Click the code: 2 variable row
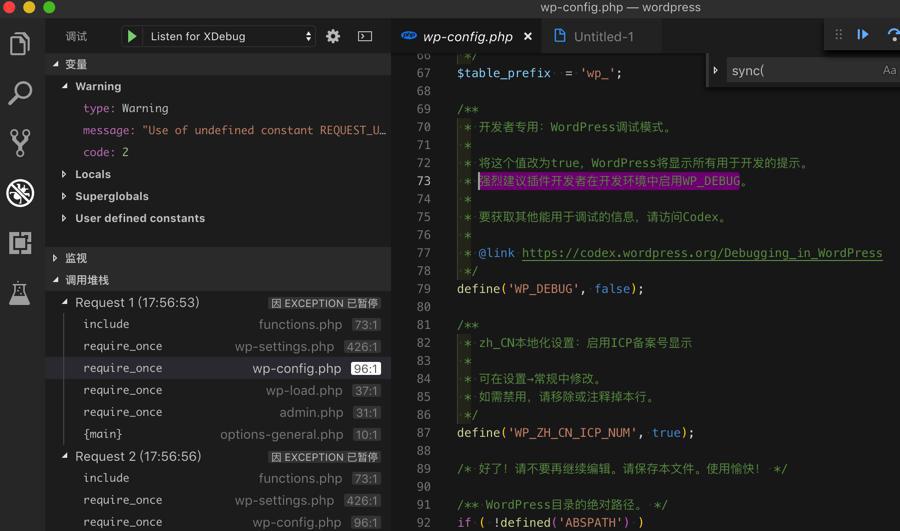 pyautogui.click(x=218, y=152)
